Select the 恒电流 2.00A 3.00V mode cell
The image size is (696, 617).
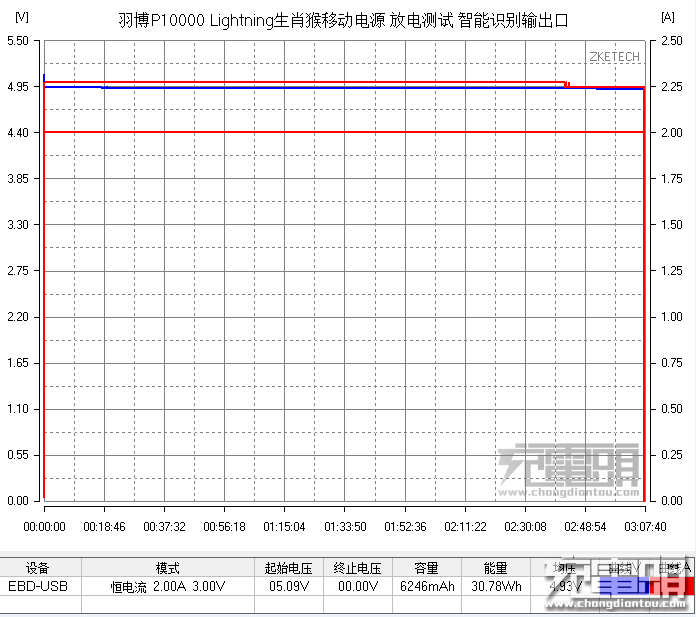point(168,587)
